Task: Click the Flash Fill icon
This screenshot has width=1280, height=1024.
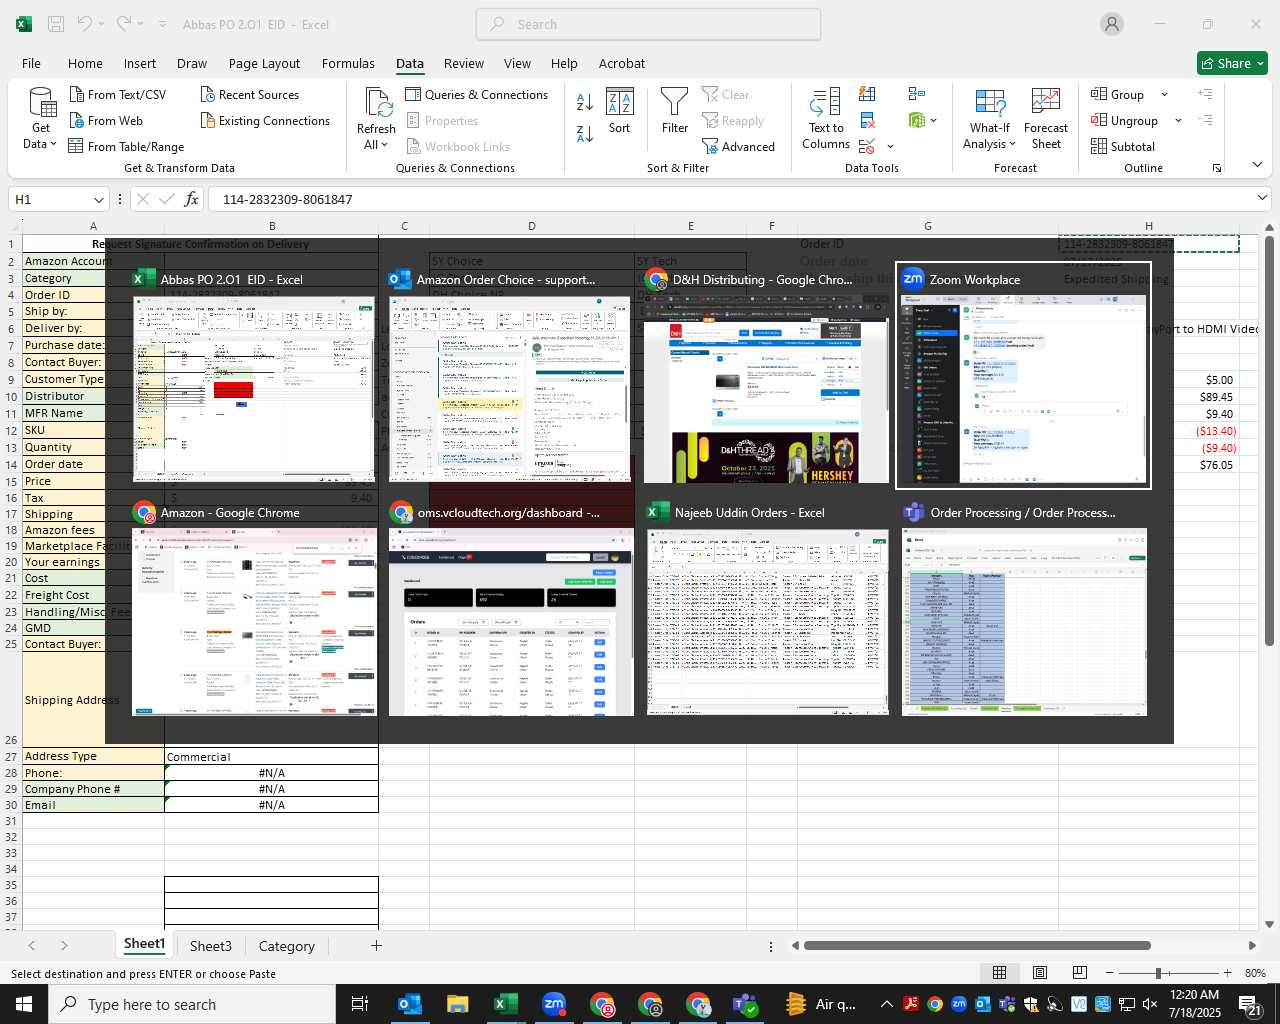Action: click(x=867, y=94)
